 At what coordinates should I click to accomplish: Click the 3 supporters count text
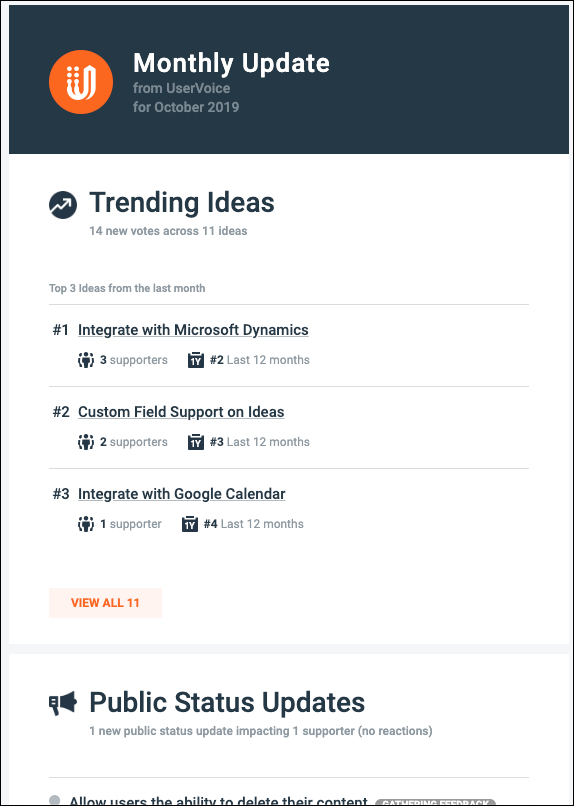click(x=134, y=360)
